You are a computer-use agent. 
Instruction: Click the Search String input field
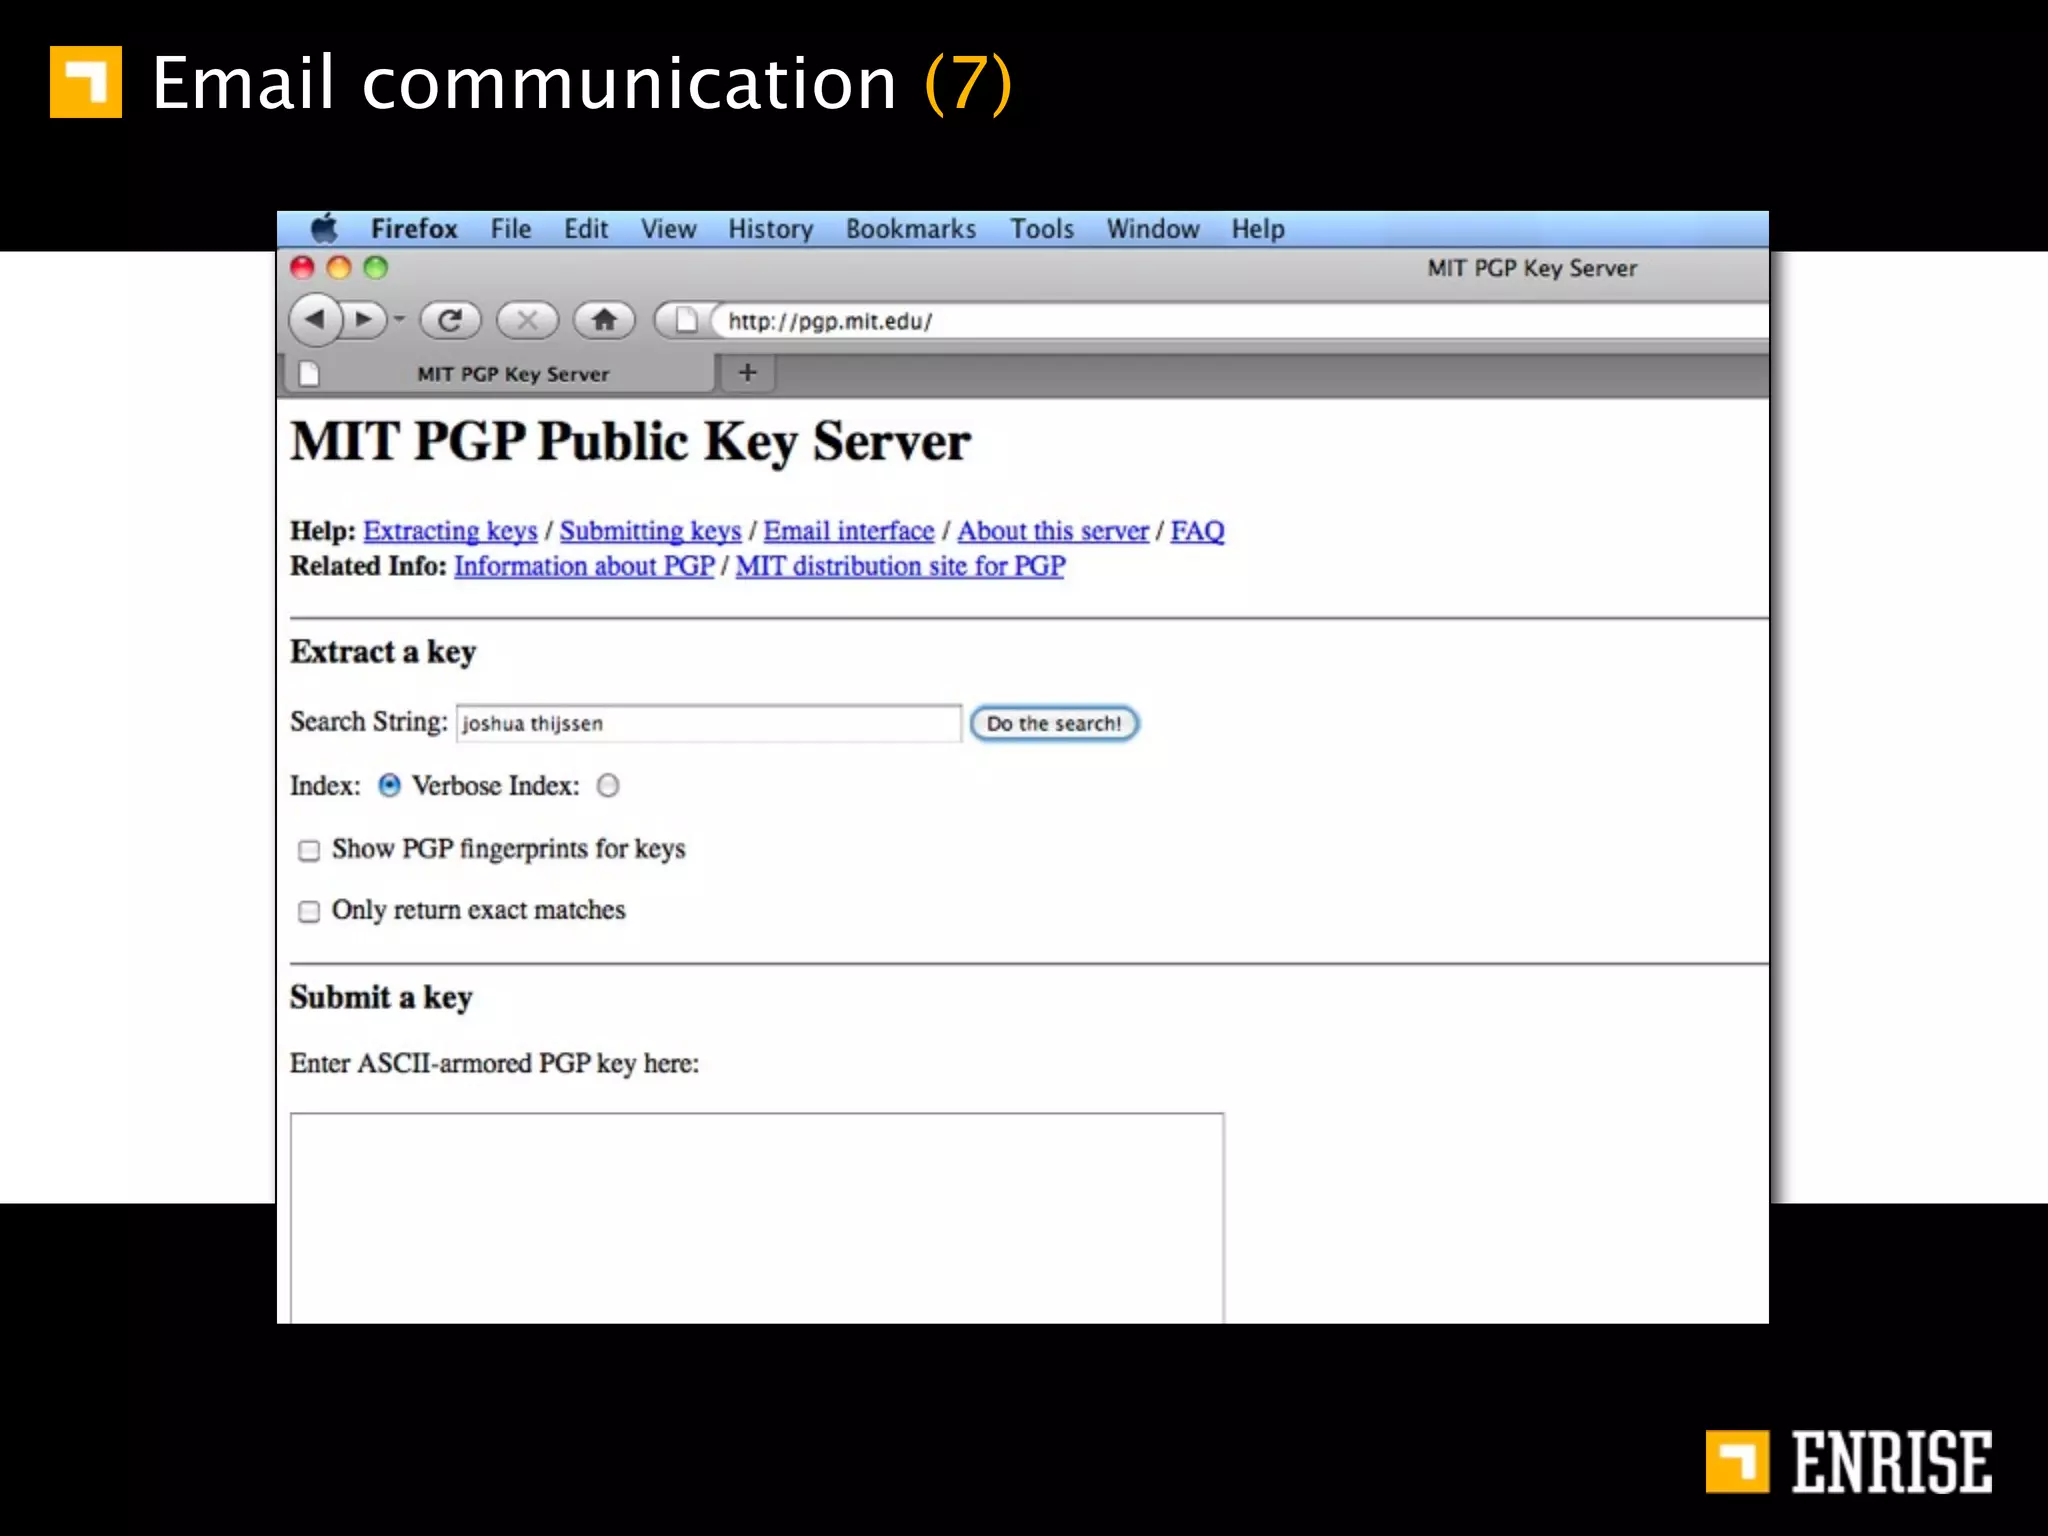(709, 723)
